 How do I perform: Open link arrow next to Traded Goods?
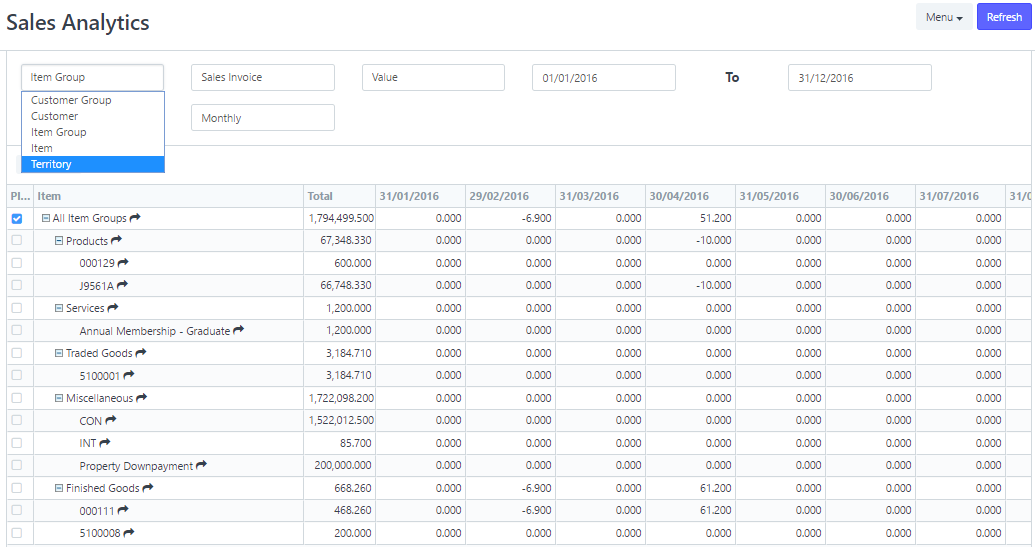coord(141,353)
